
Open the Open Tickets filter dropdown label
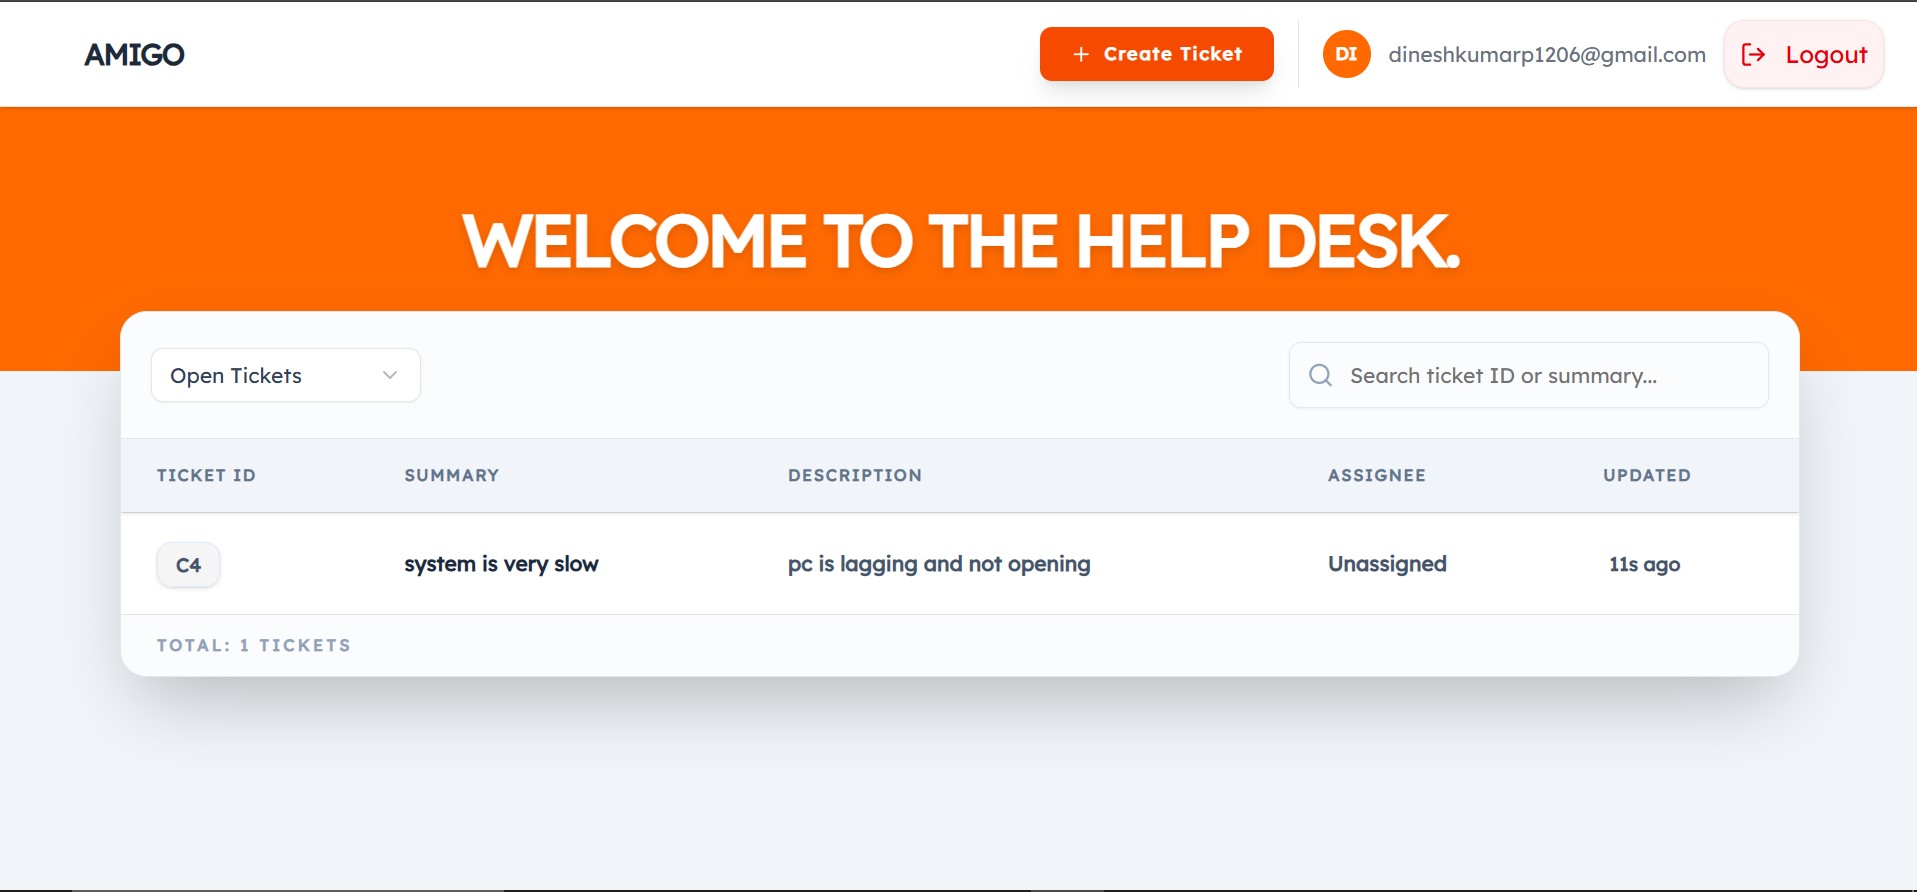(x=236, y=375)
